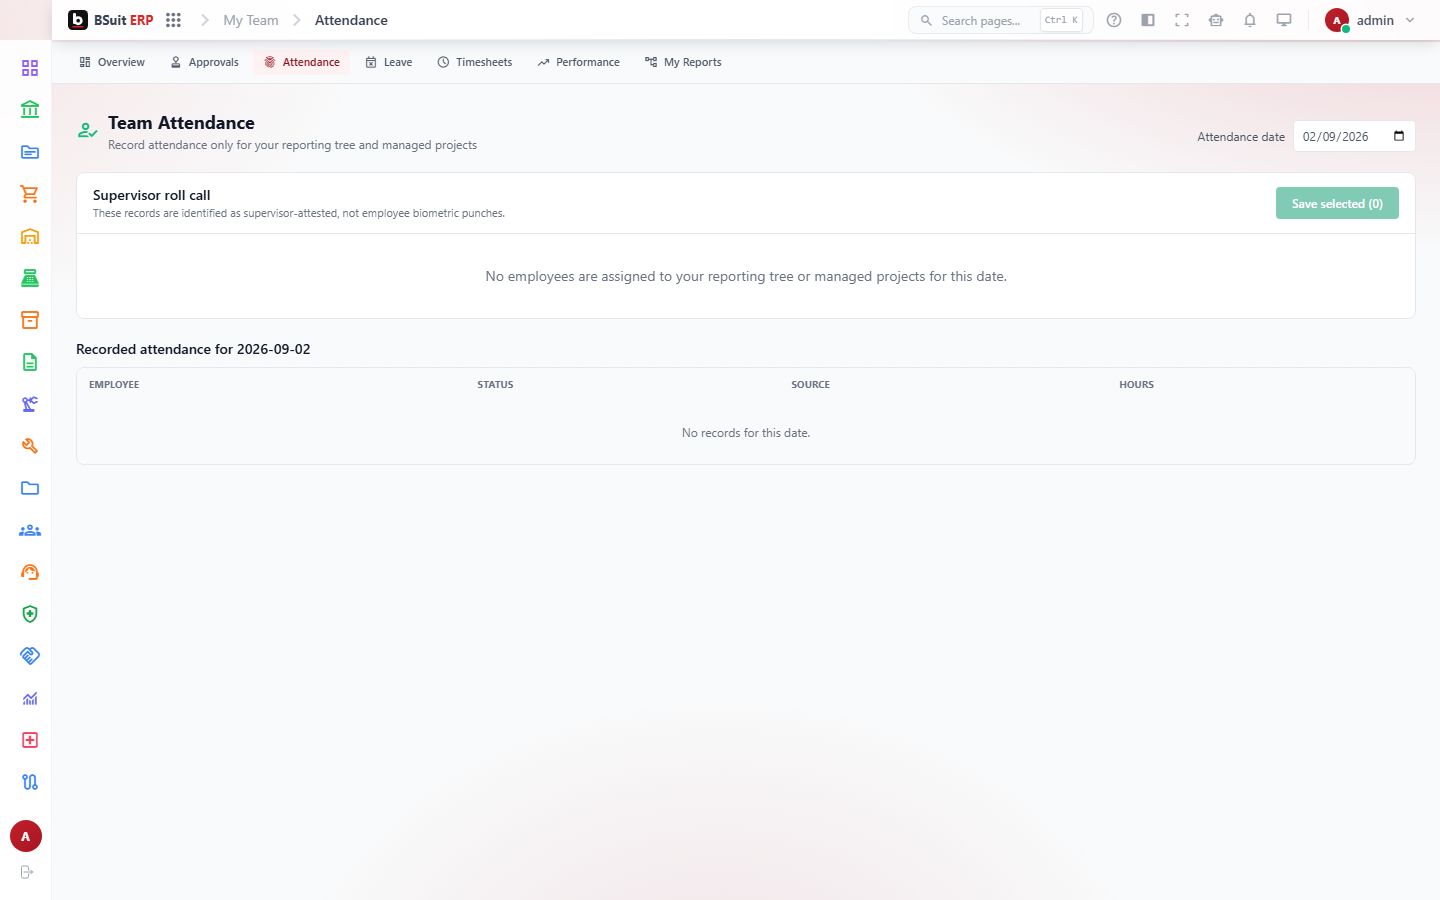Screen dimensions: 1440x900
Task: Click the Save selected (0) button
Action: click(x=1337, y=203)
